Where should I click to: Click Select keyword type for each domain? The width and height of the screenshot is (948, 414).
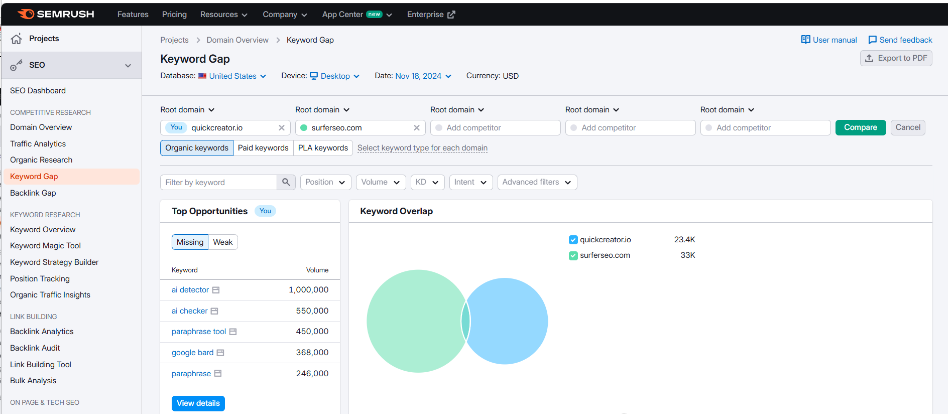[423, 148]
